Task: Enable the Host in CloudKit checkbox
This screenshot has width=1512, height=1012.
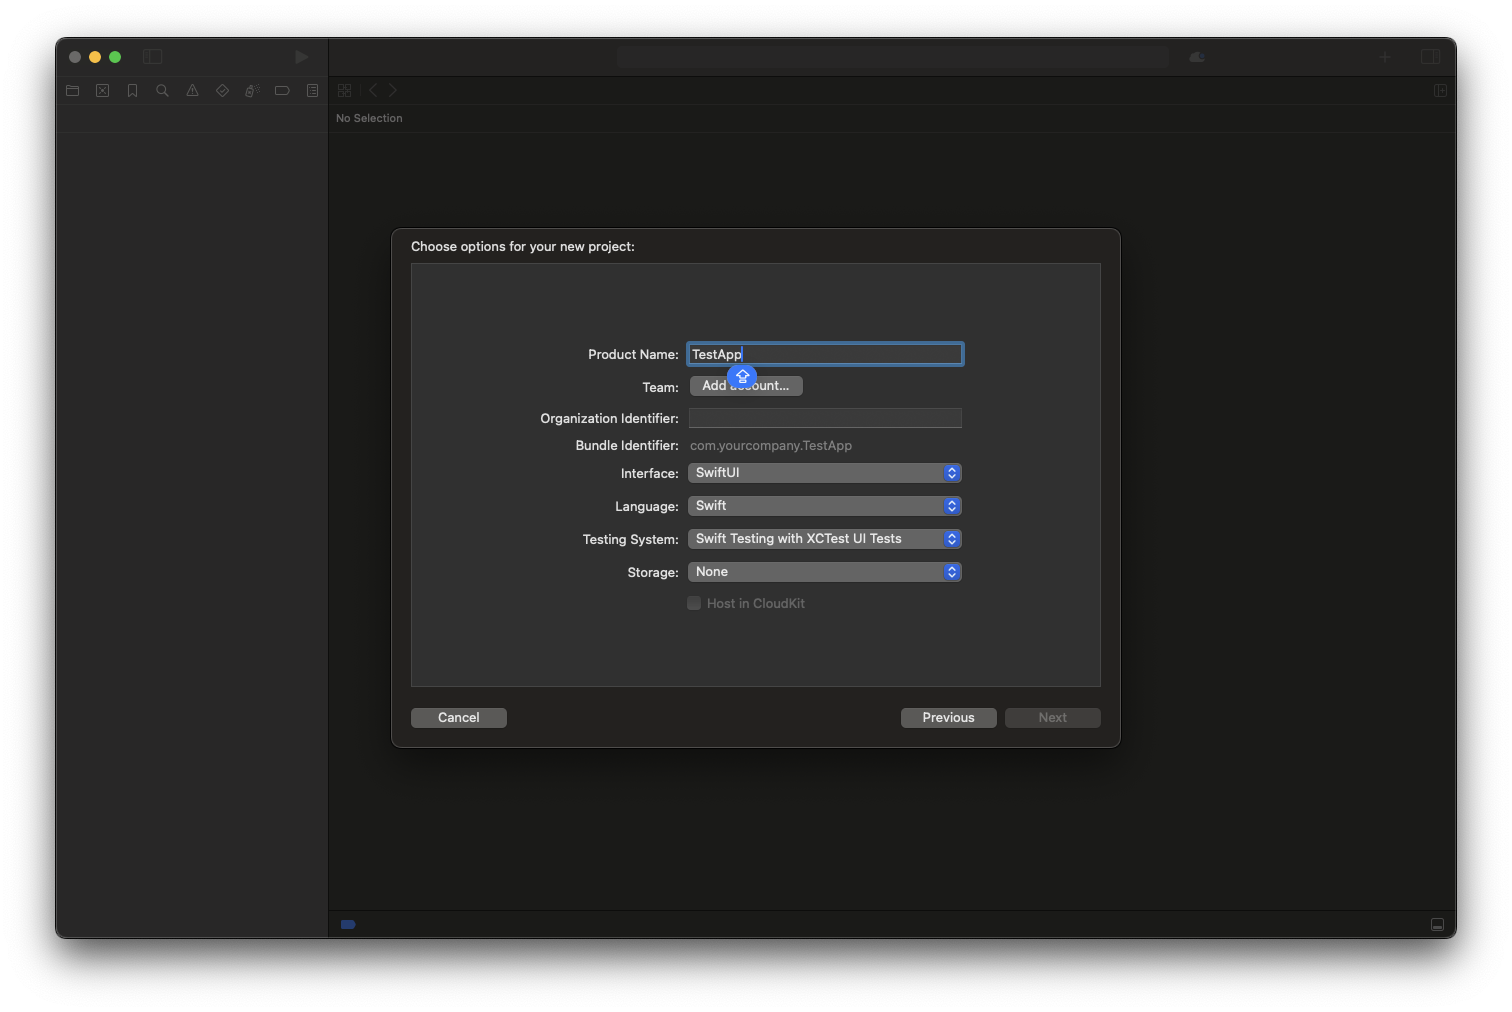Action: point(694,603)
